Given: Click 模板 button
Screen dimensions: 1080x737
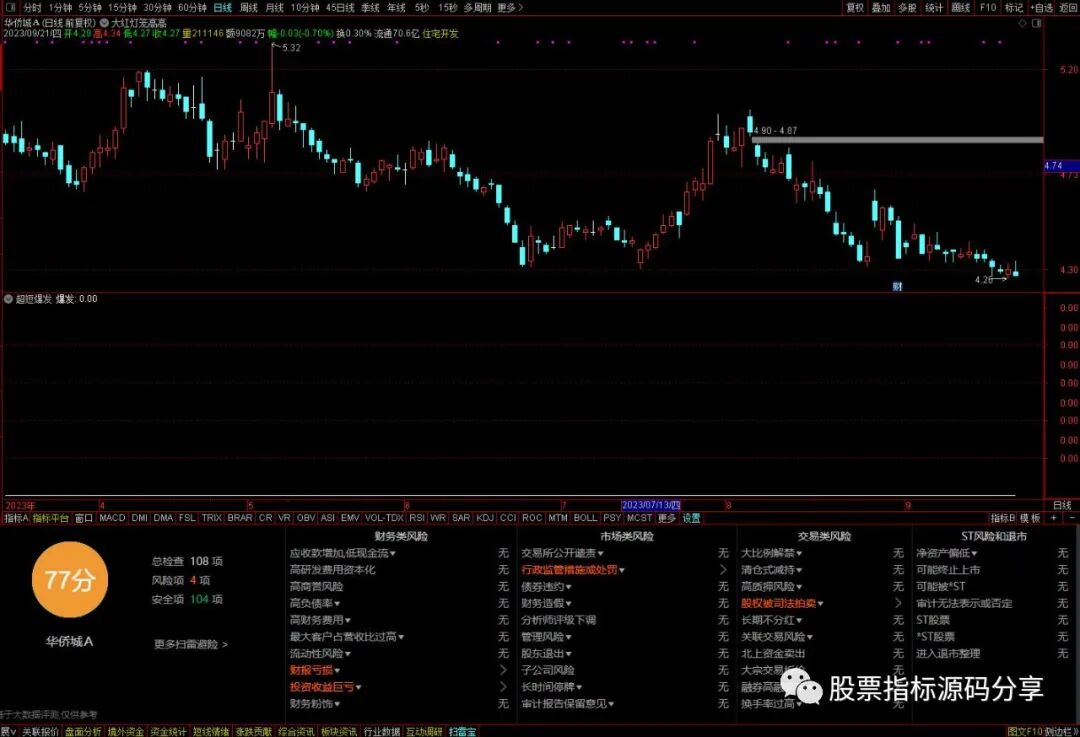Looking at the screenshot, I should 1030,518.
